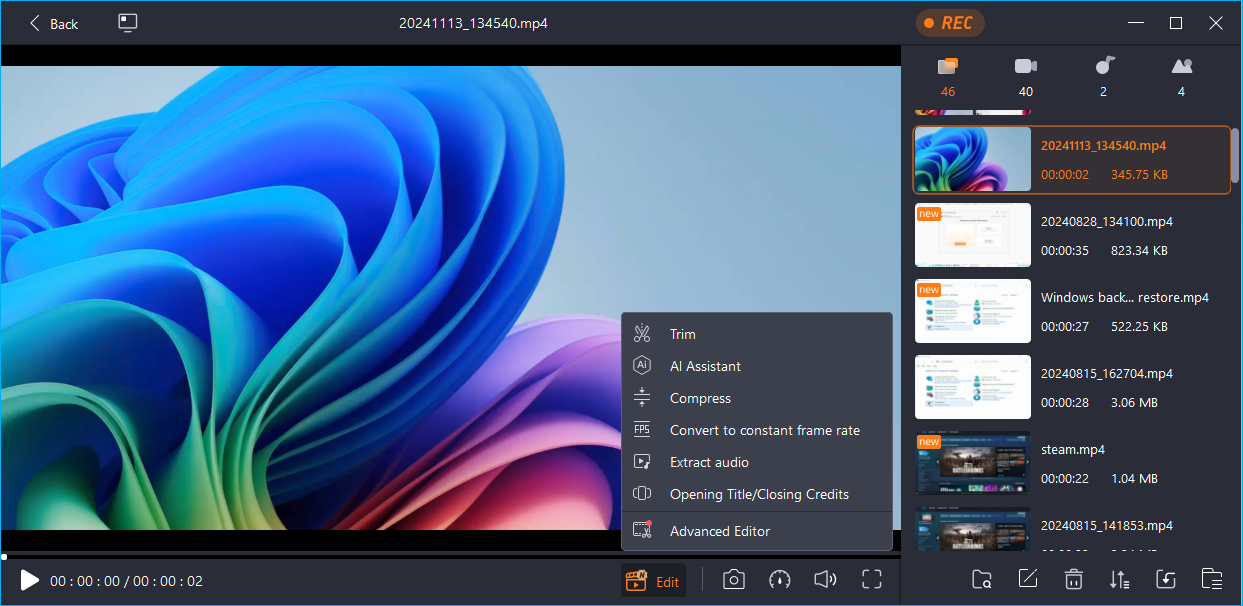Viewport: 1243px width, 606px height.
Task: Click the 3.06 MB file size
Action: [x=1135, y=402]
